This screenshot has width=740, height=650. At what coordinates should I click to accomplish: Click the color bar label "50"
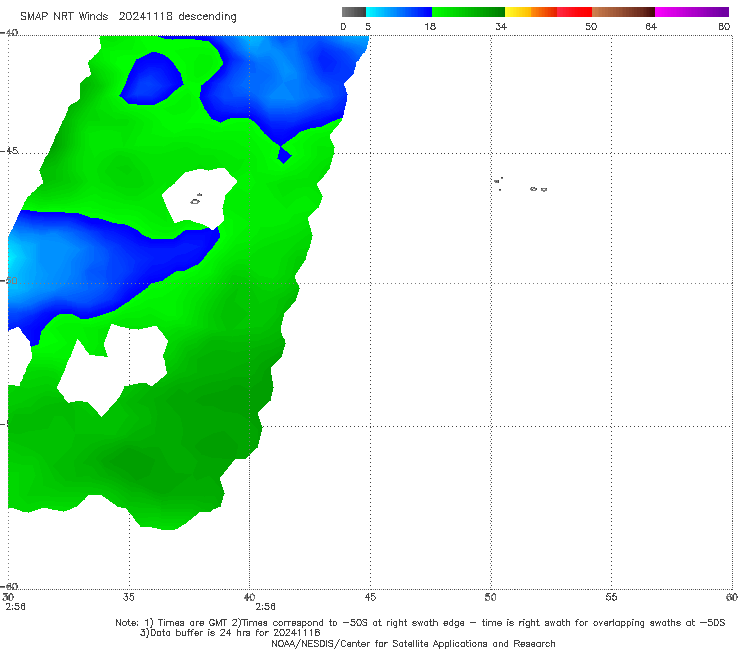click(x=591, y=27)
